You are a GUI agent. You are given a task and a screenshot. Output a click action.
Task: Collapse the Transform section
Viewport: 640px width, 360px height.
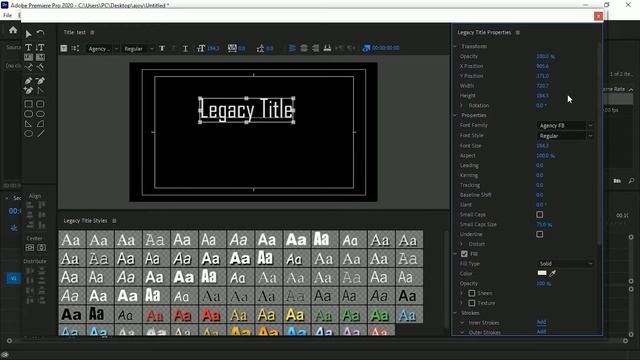pos(455,46)
